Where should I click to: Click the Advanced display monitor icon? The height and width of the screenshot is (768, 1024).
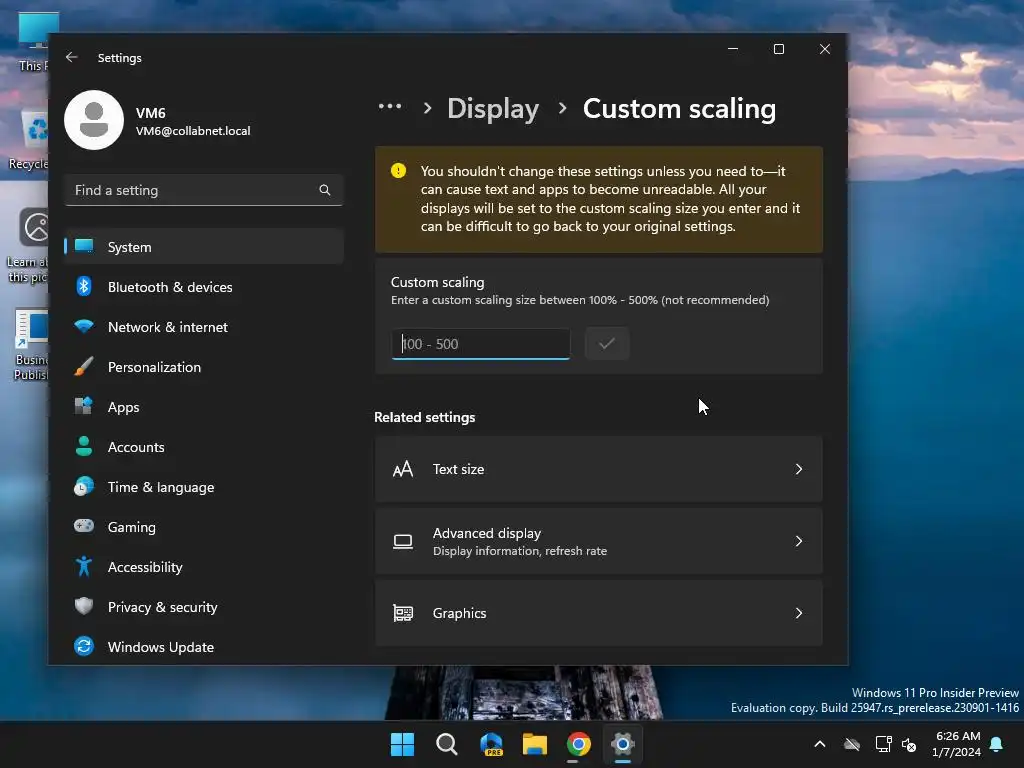coord(403,541)
